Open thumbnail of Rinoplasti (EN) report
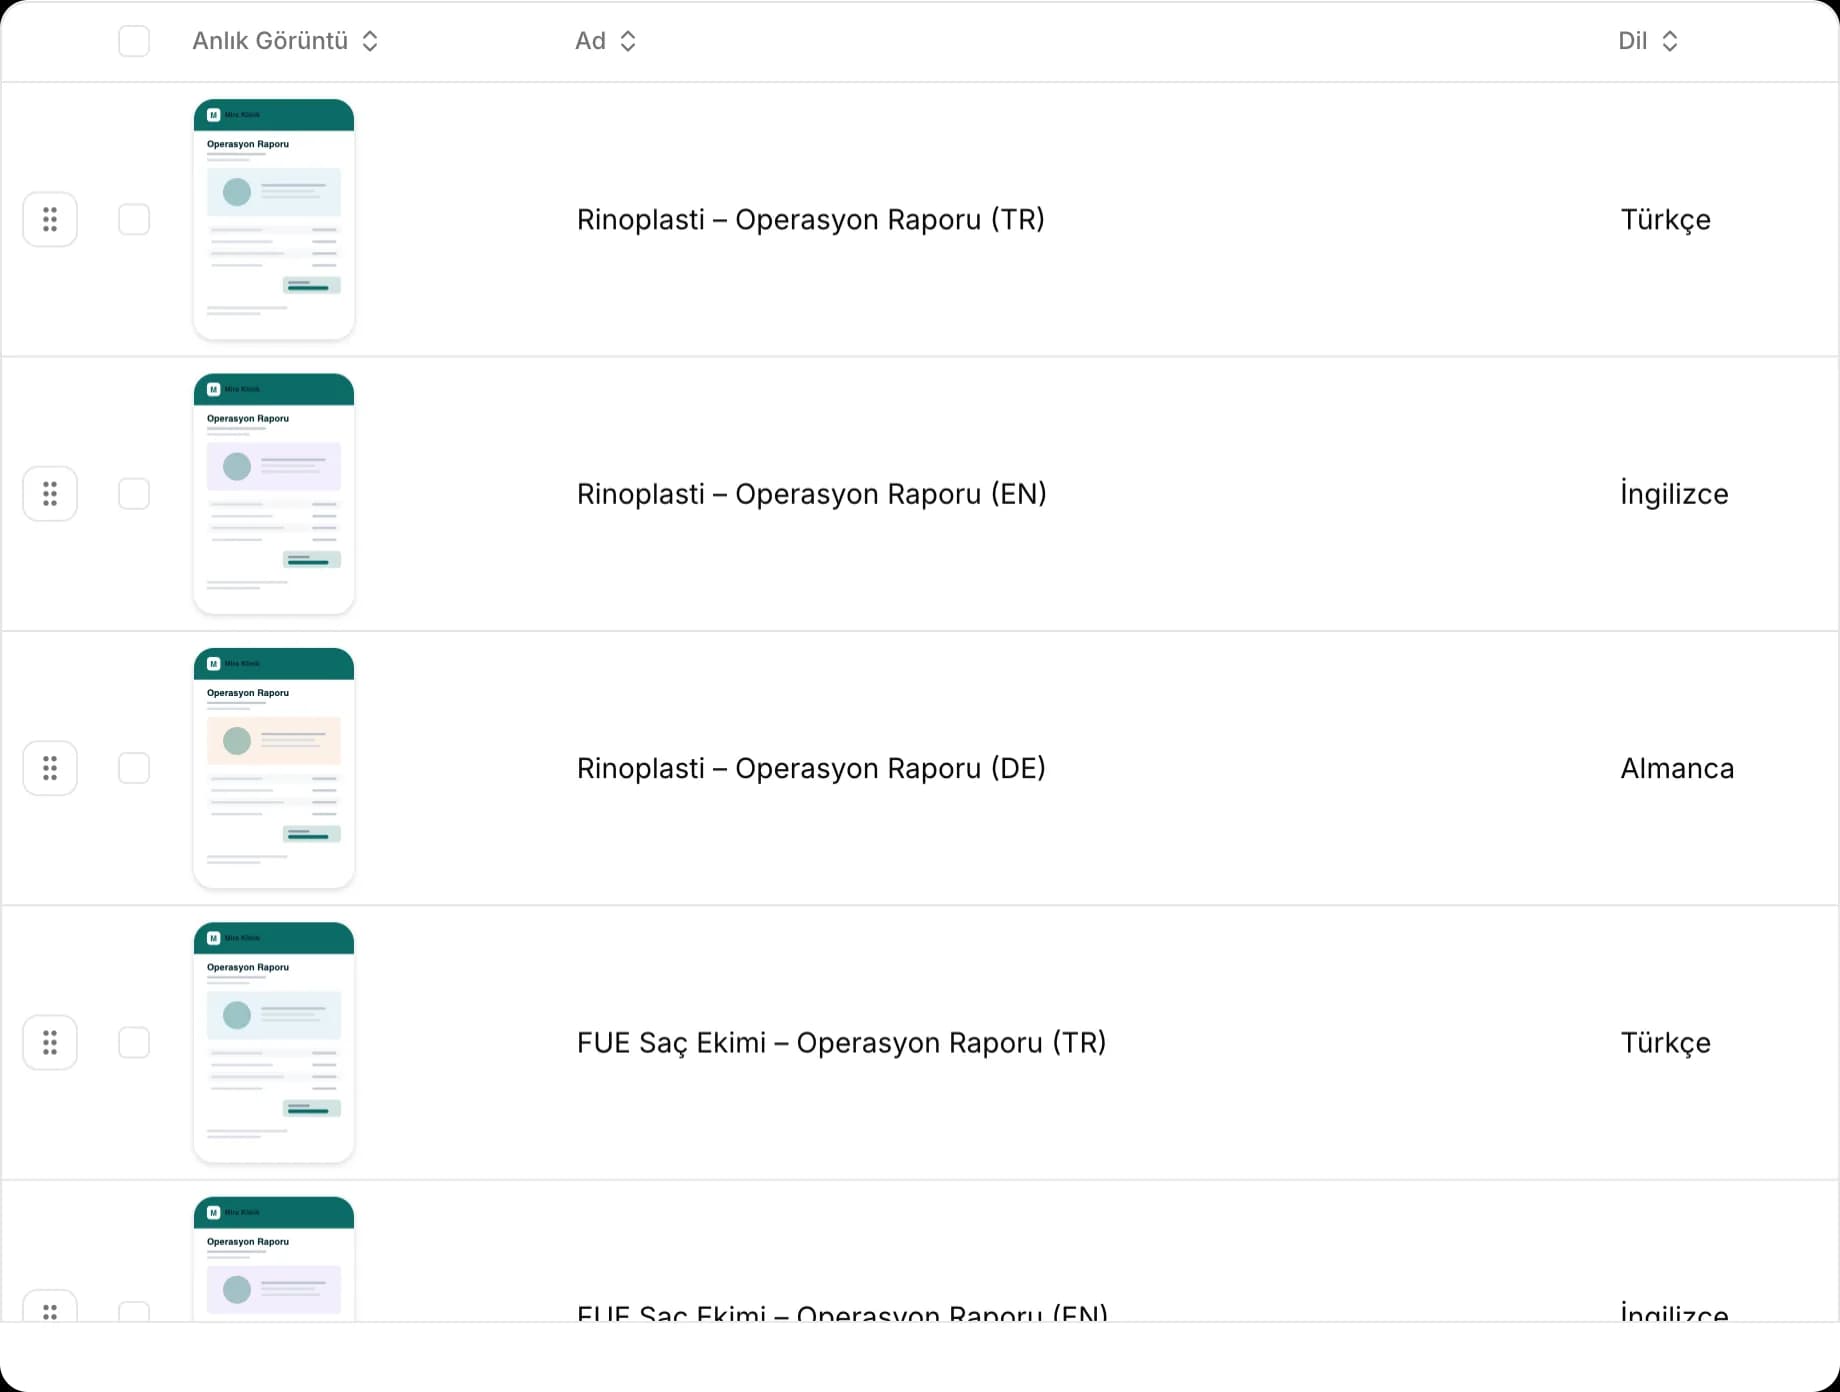This screenshot has width=1840, height=1392. [274, 494]
